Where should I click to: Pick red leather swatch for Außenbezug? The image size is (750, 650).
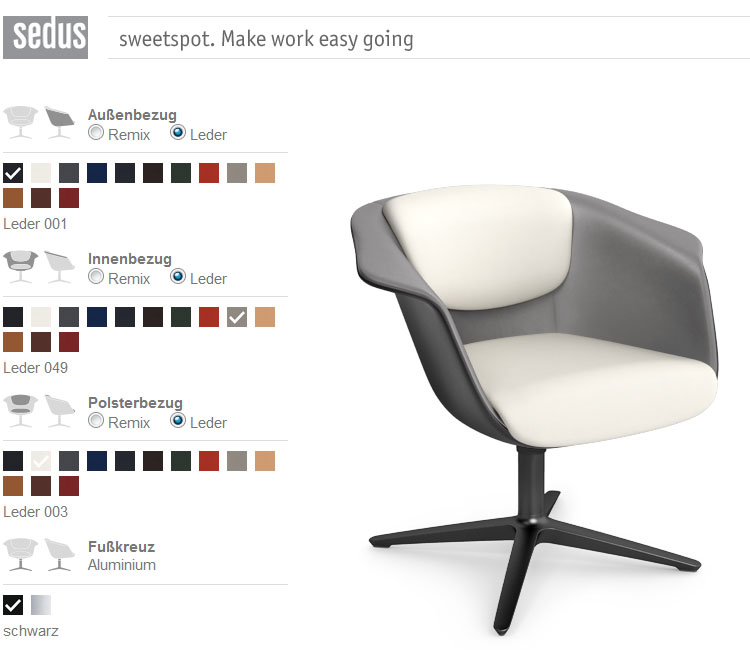coord(209,173)
